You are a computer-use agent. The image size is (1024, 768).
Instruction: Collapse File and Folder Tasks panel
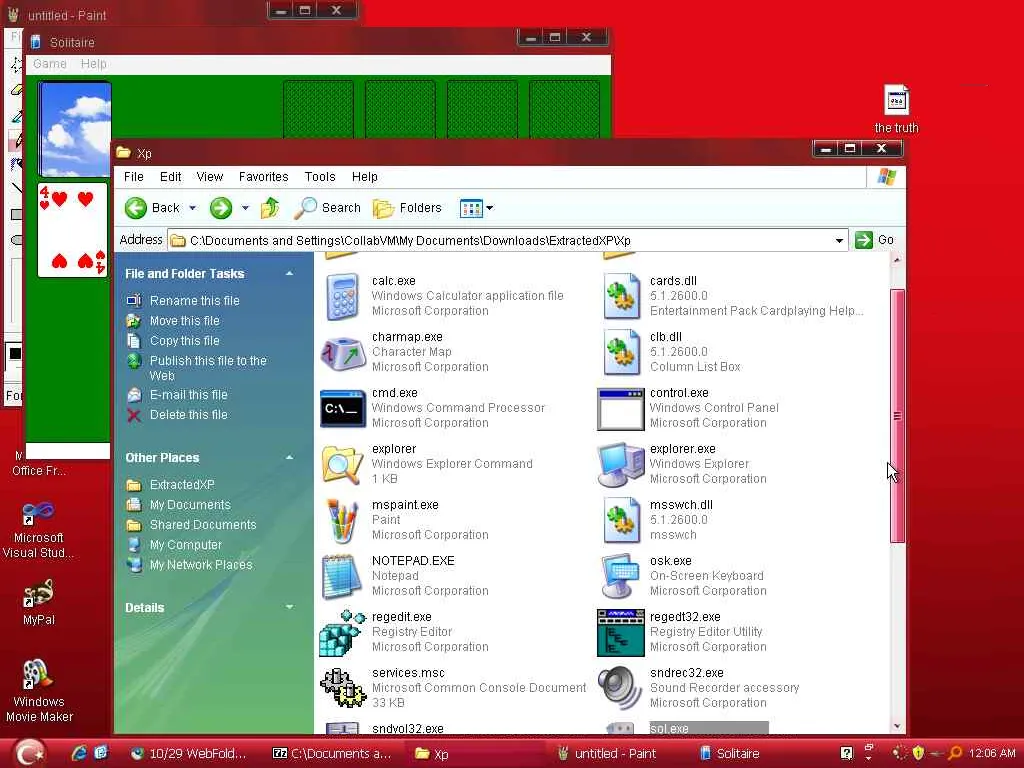[289, 274]
